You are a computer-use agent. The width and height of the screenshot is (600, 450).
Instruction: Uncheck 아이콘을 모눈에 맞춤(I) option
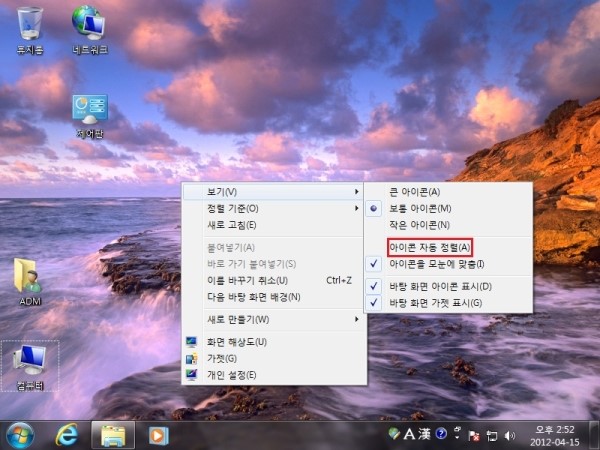[x=436, y=264]
